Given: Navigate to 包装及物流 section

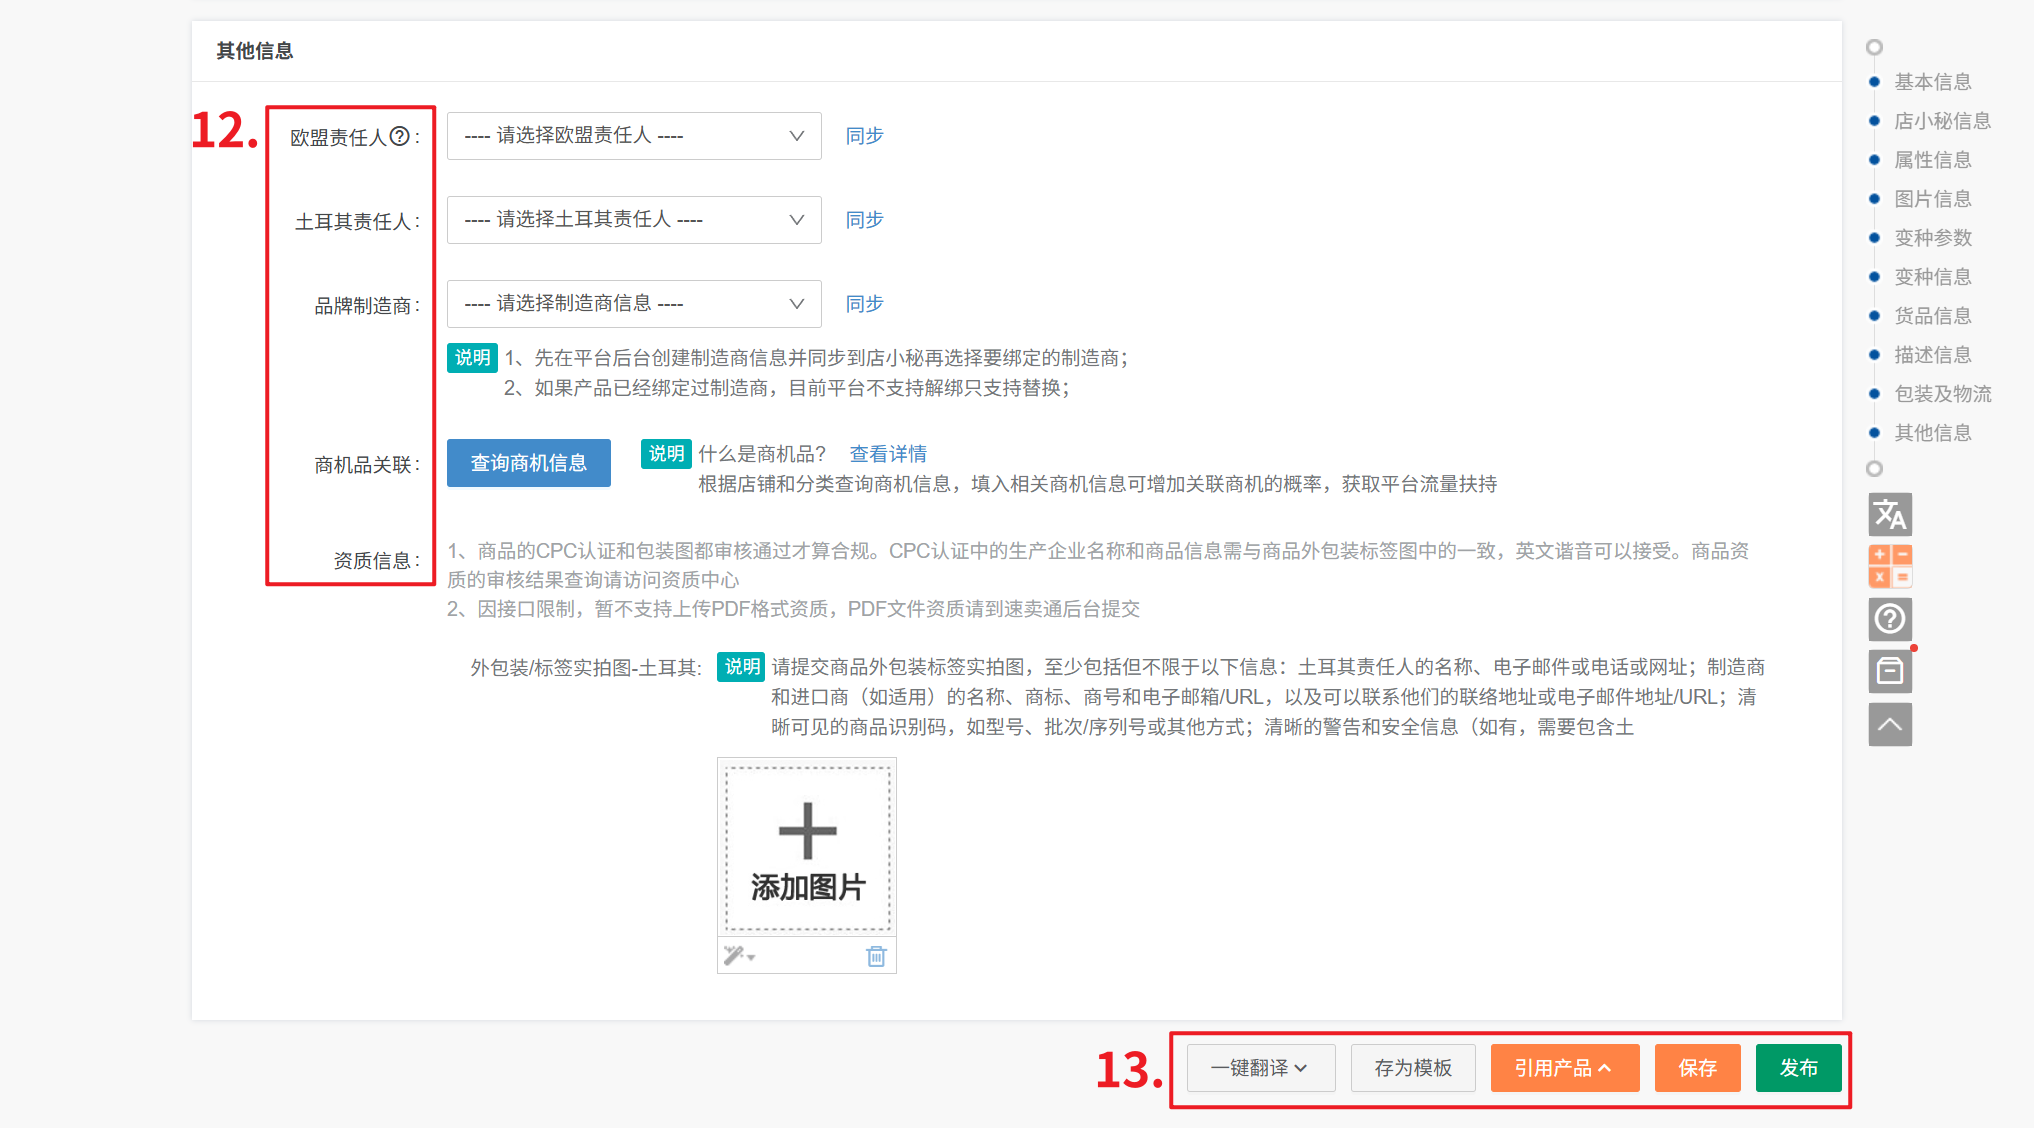Looking at the screenshot, I should click(x=1942, y=394).
